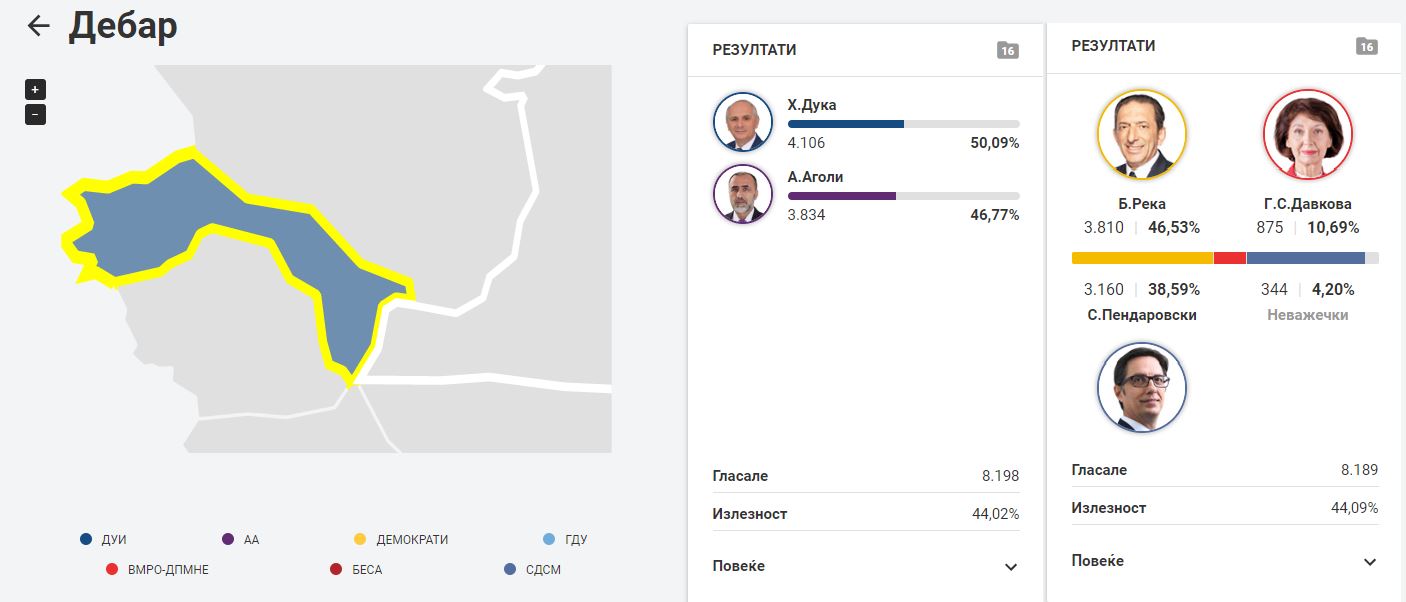
Task: Toggle the ВМРО-ДПМНЕ legend entry
Action: tap(157, 570)
